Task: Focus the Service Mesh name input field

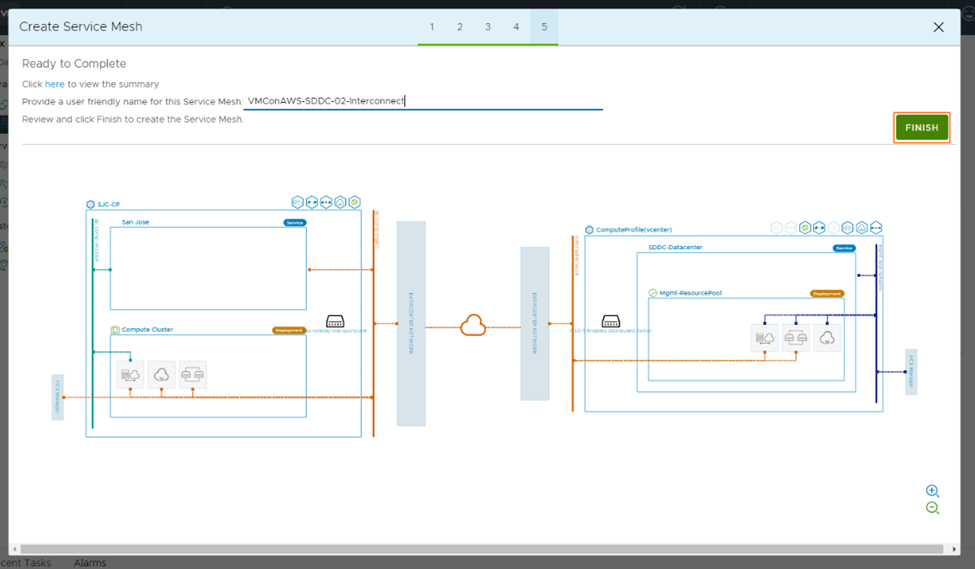Action: point(423,101)
